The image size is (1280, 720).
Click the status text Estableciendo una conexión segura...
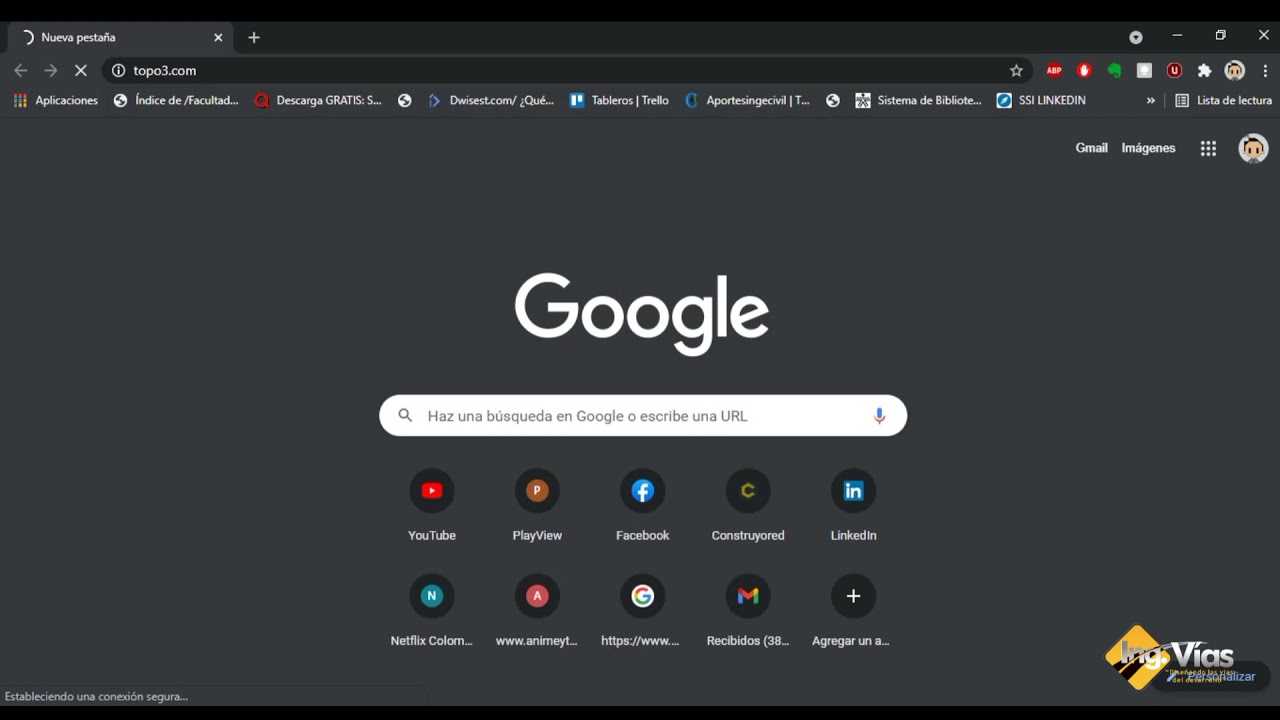coord(96,696)
